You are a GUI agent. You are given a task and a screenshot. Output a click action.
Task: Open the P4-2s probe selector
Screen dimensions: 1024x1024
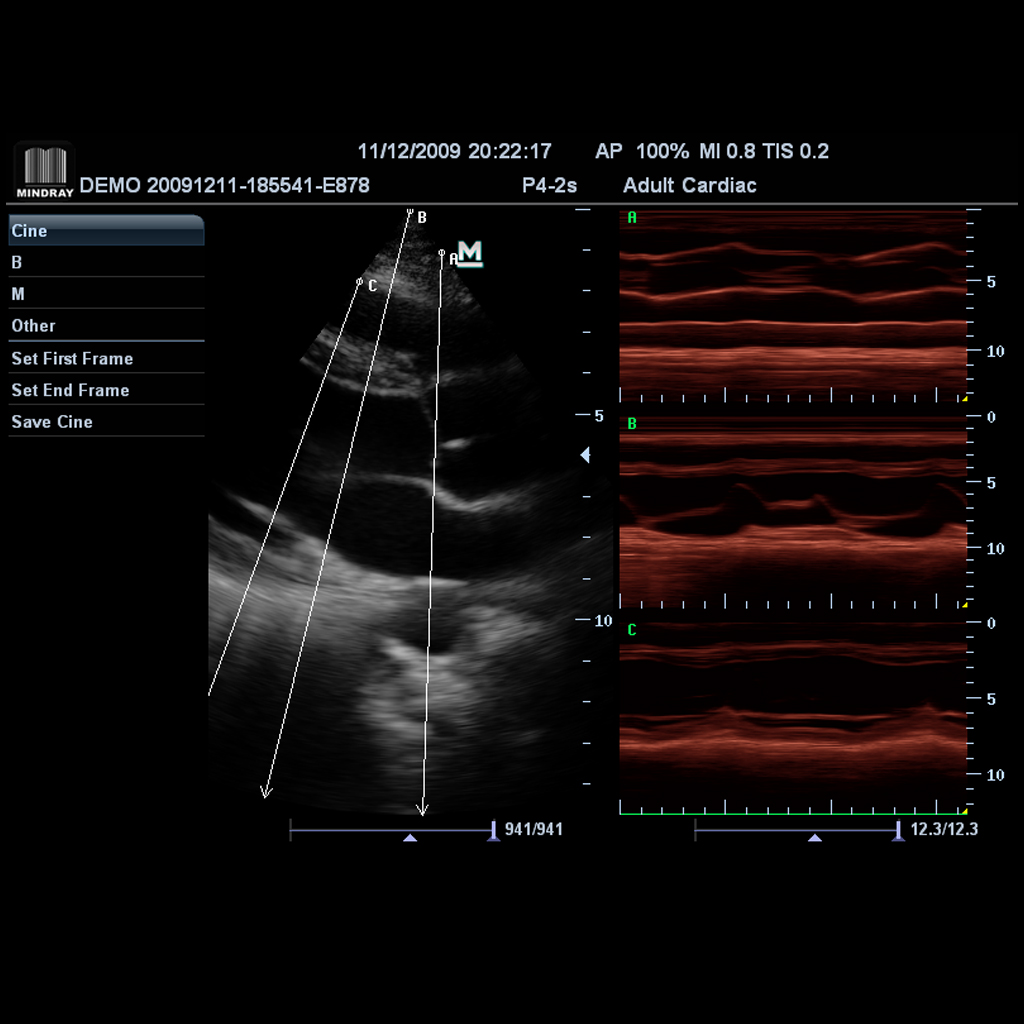click(548, 186)
